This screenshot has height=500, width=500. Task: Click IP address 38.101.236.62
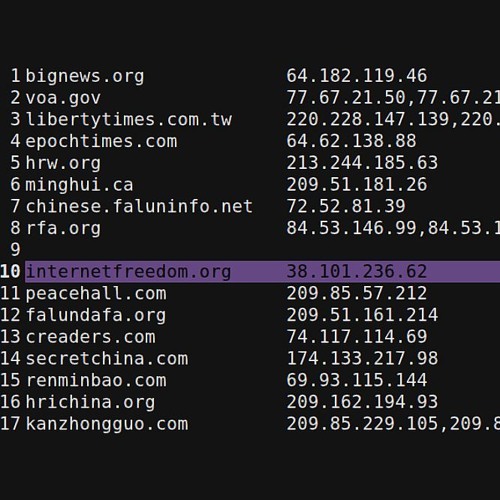[357, 272]
